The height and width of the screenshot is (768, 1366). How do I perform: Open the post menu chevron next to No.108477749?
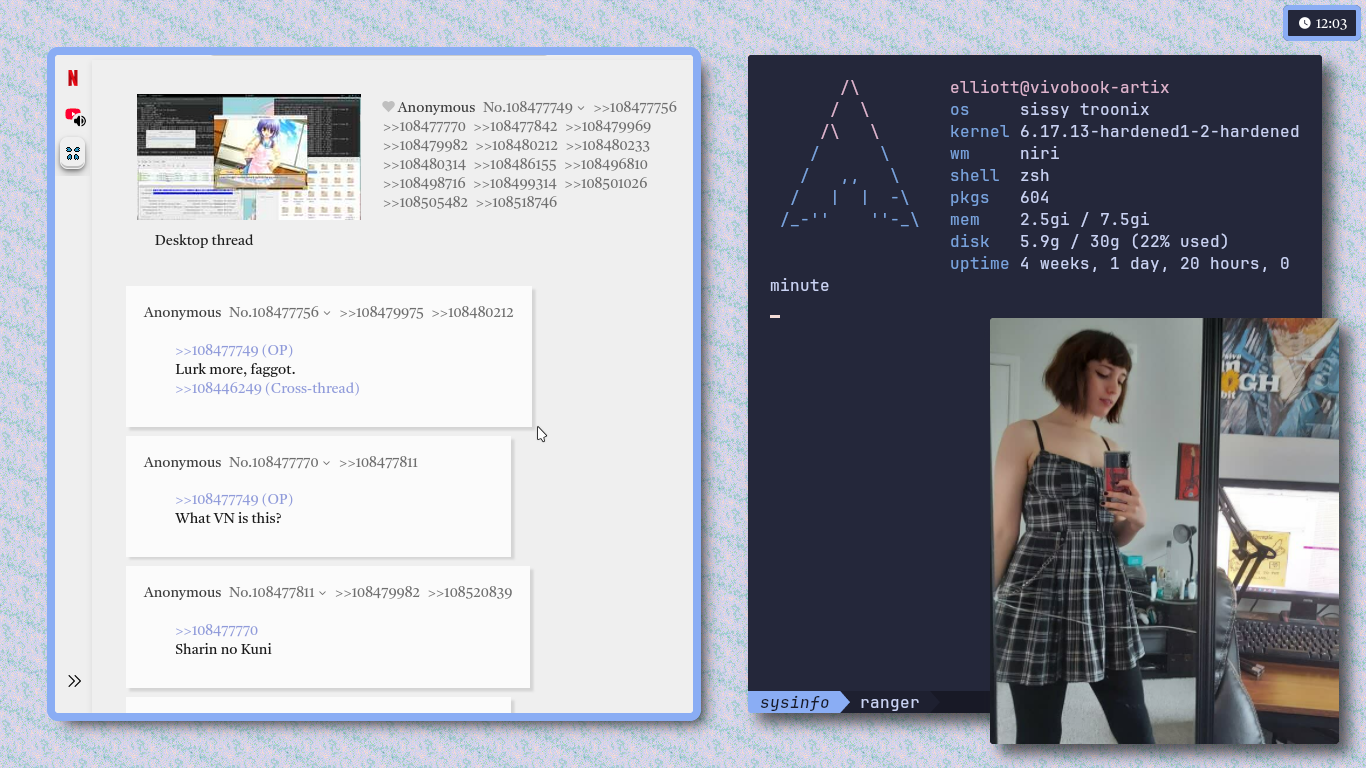click(x=581, y=108)
